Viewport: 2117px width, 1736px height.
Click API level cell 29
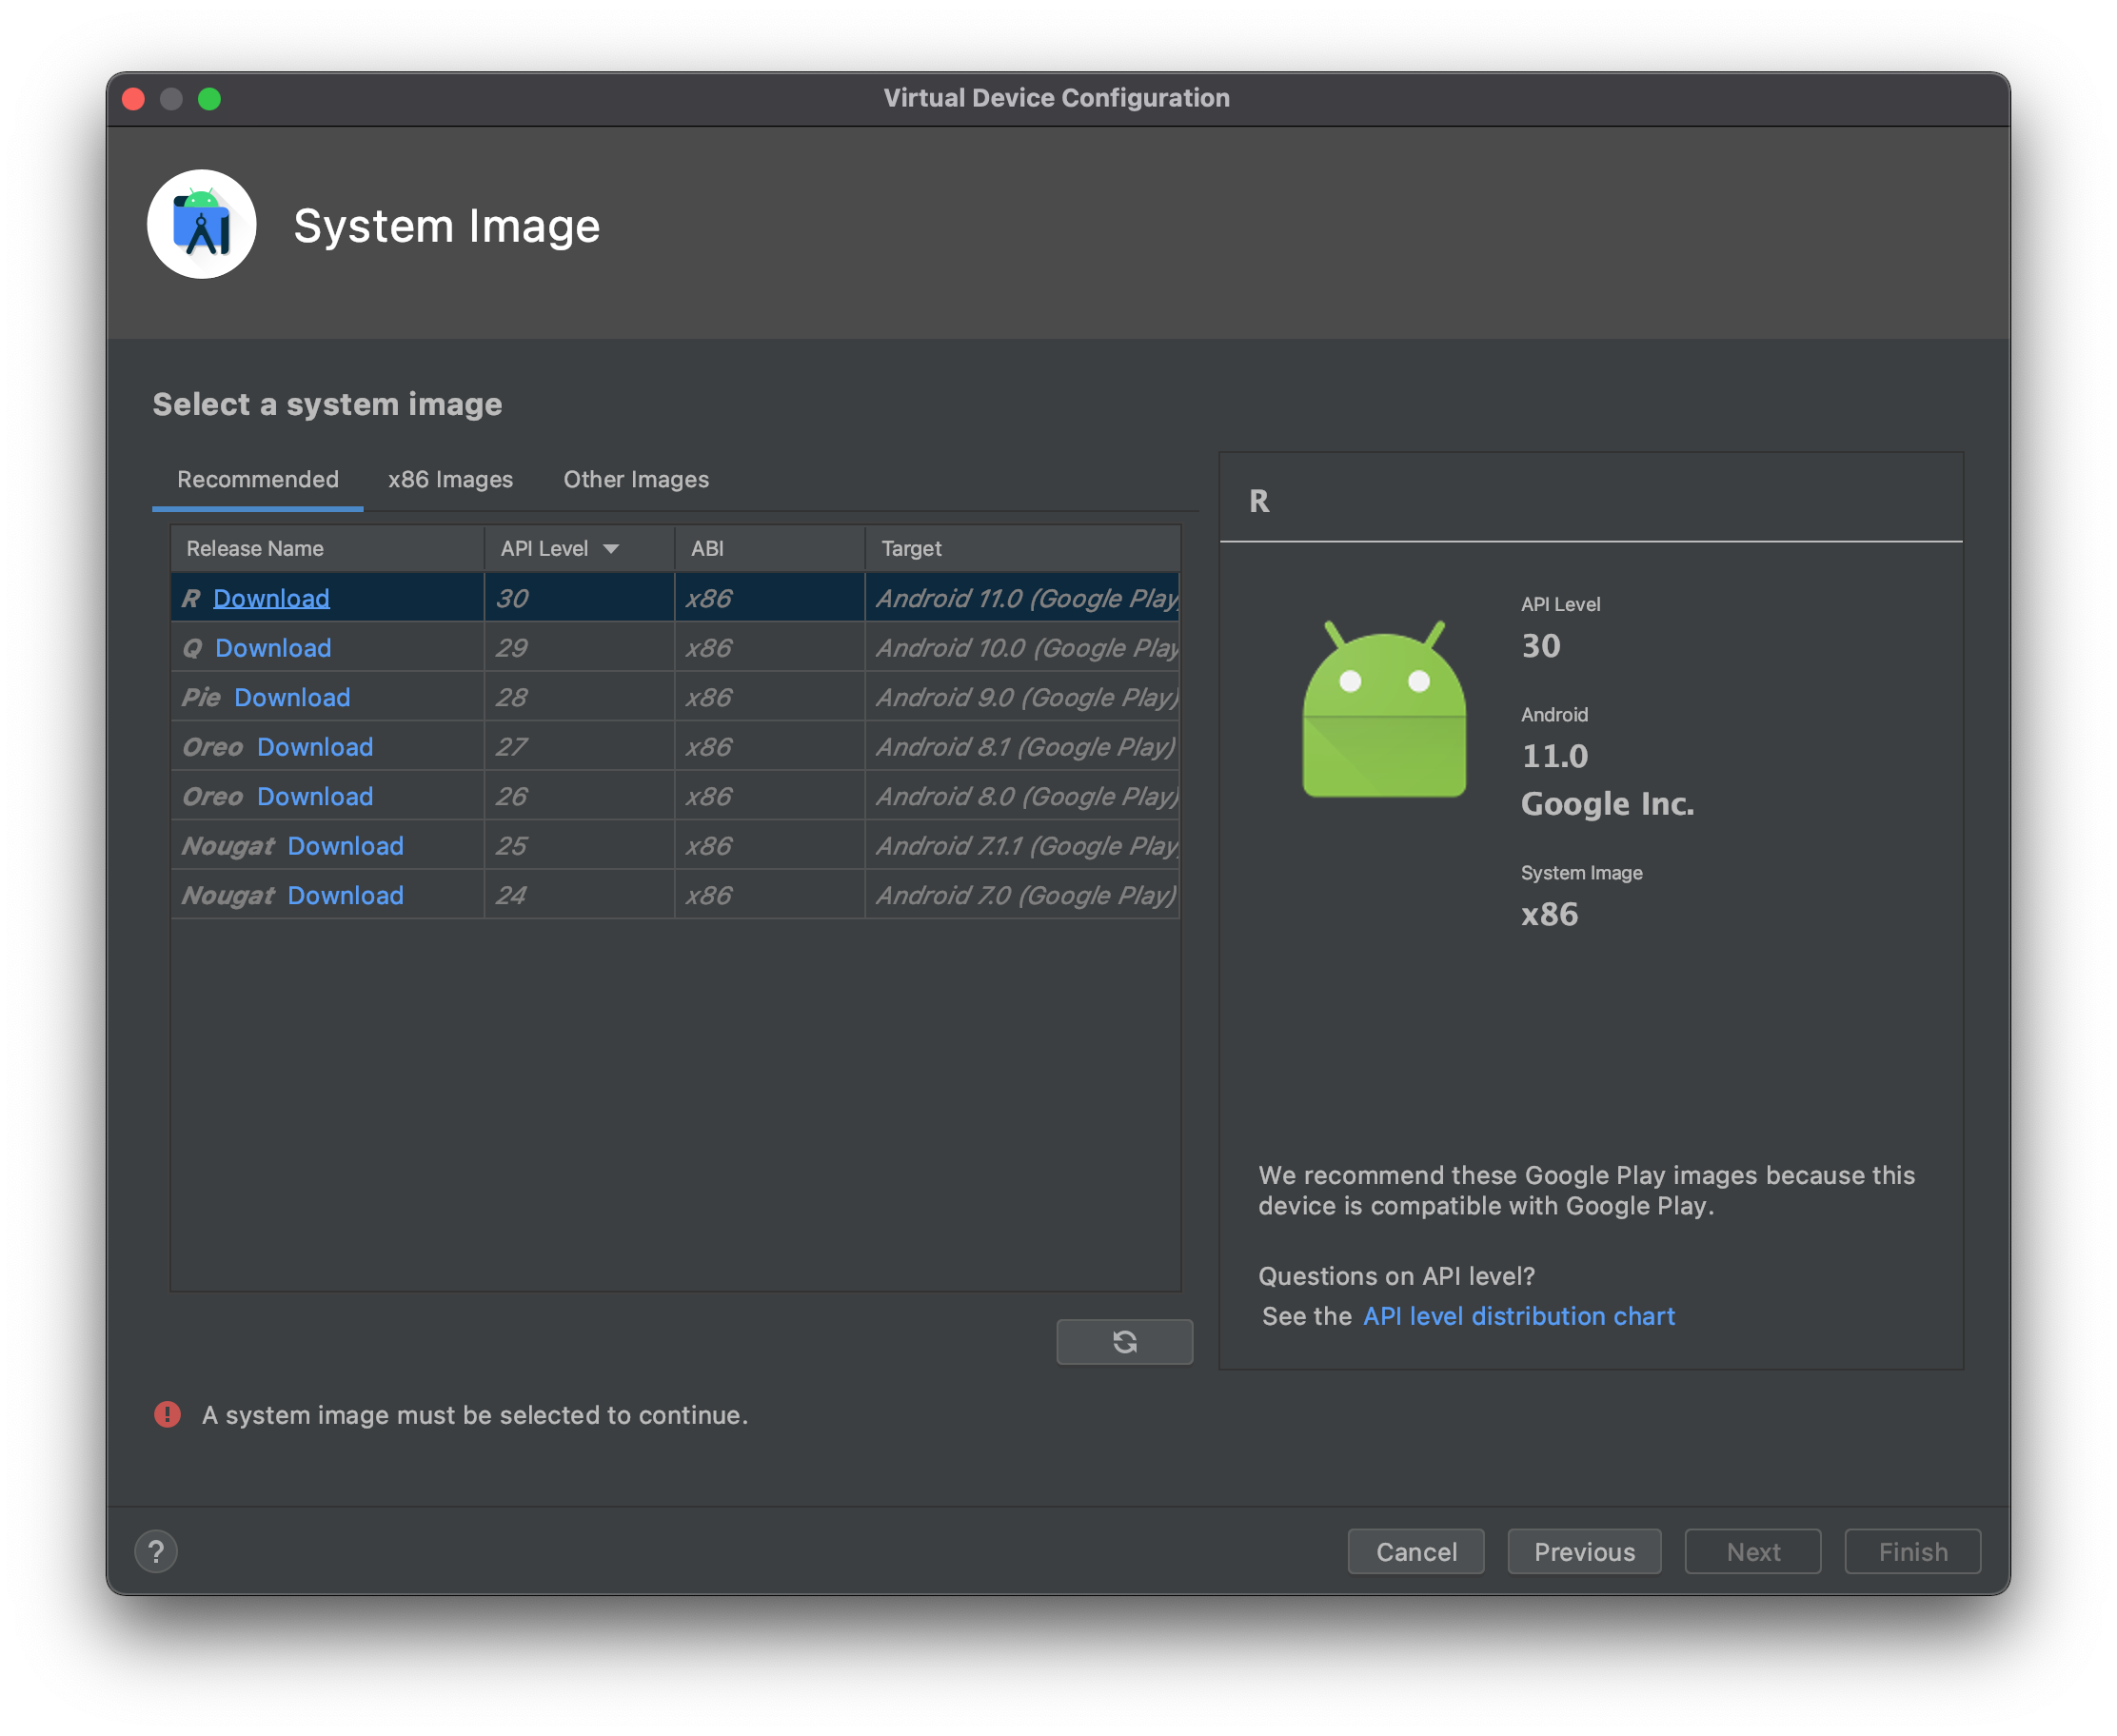click(579, 648)
